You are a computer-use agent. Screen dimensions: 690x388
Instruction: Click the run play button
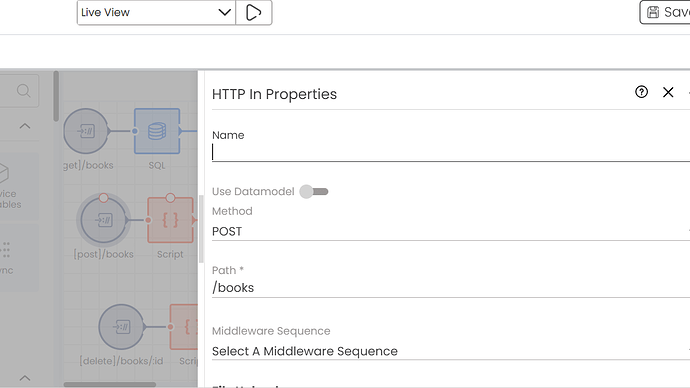point(253,12)
